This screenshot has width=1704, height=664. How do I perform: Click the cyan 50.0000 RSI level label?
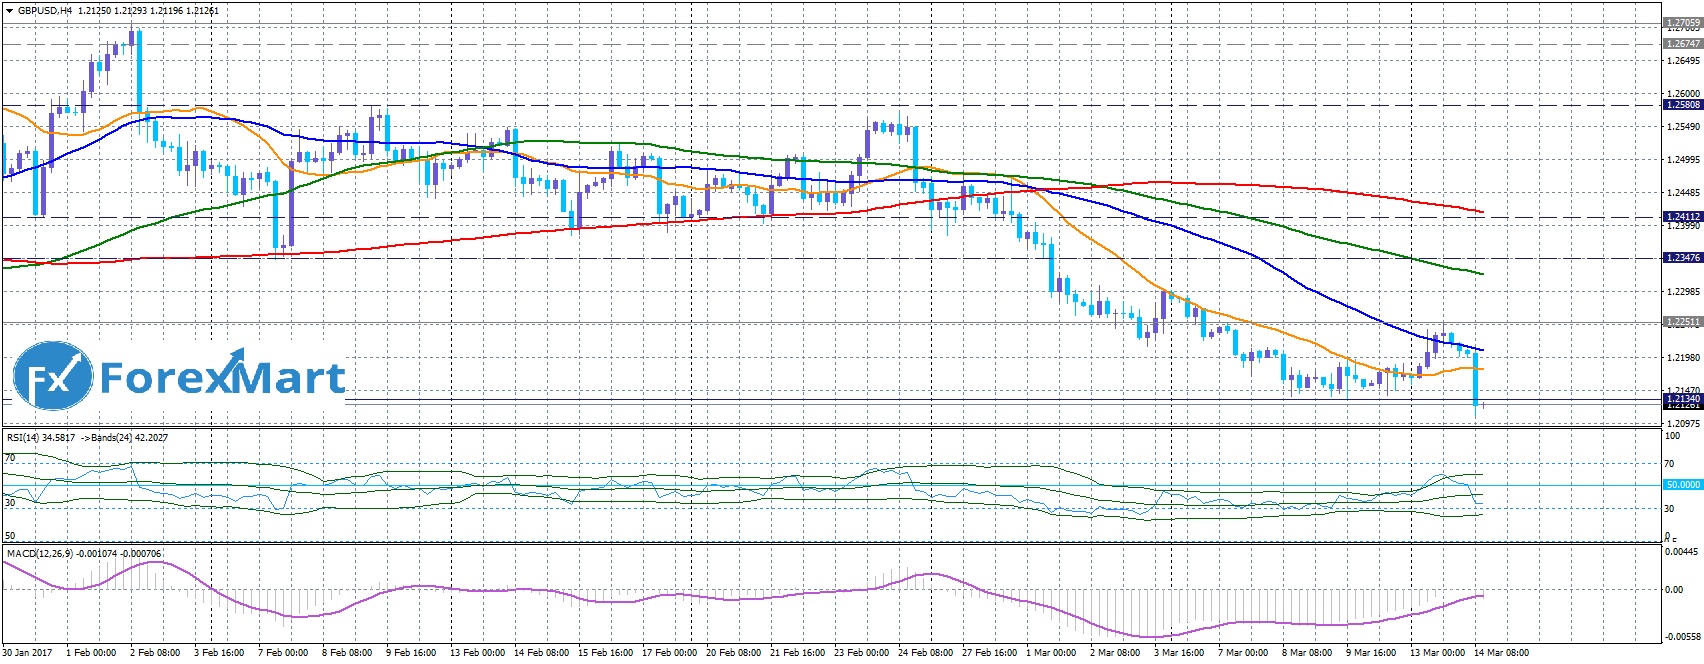tap(1681, 485)
